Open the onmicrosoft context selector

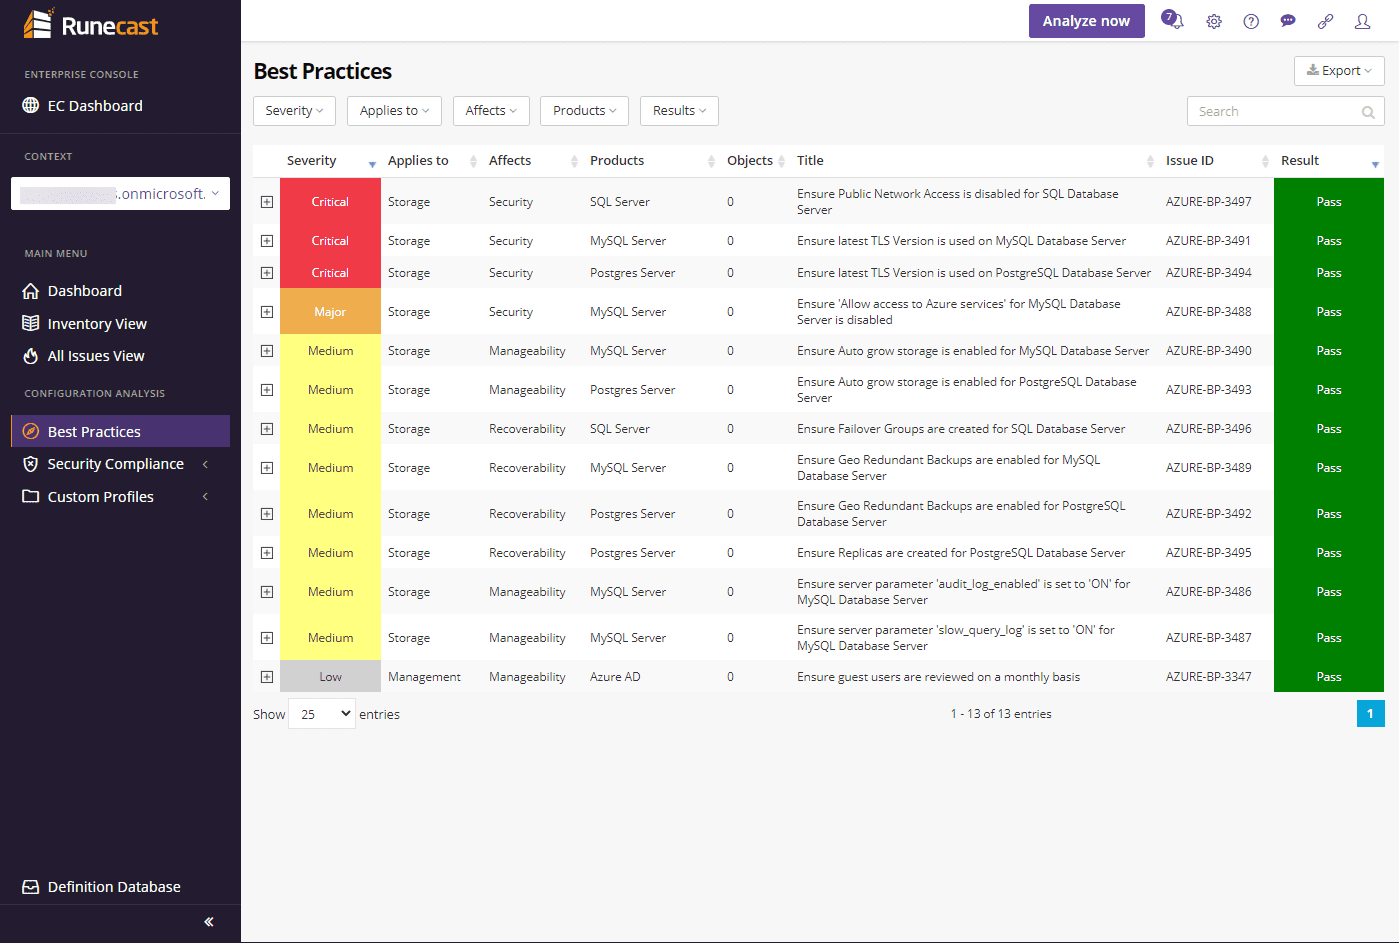[x=120, y=194]
